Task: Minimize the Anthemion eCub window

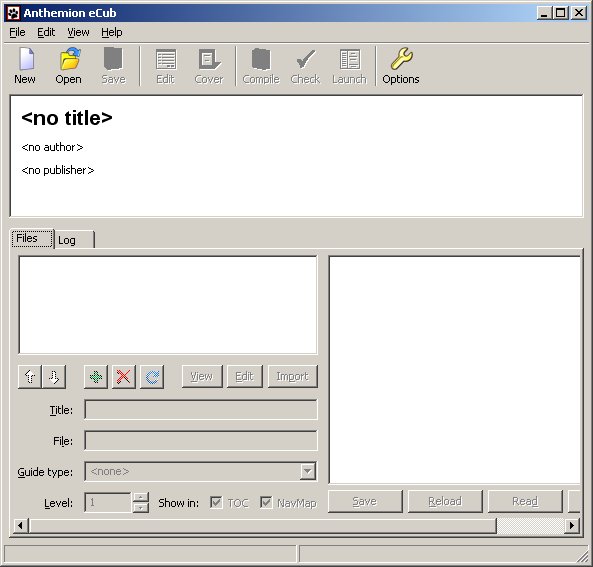Action: (545, 13)
